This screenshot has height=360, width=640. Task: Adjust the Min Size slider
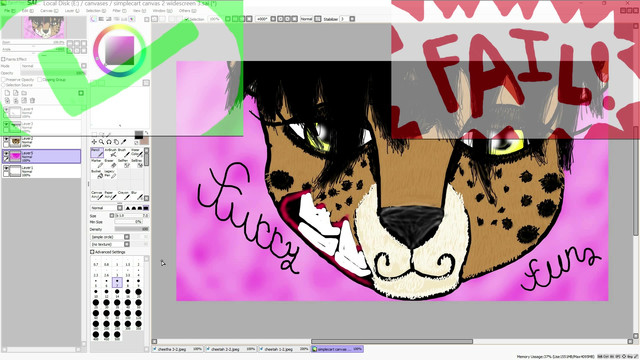[128, 222]
